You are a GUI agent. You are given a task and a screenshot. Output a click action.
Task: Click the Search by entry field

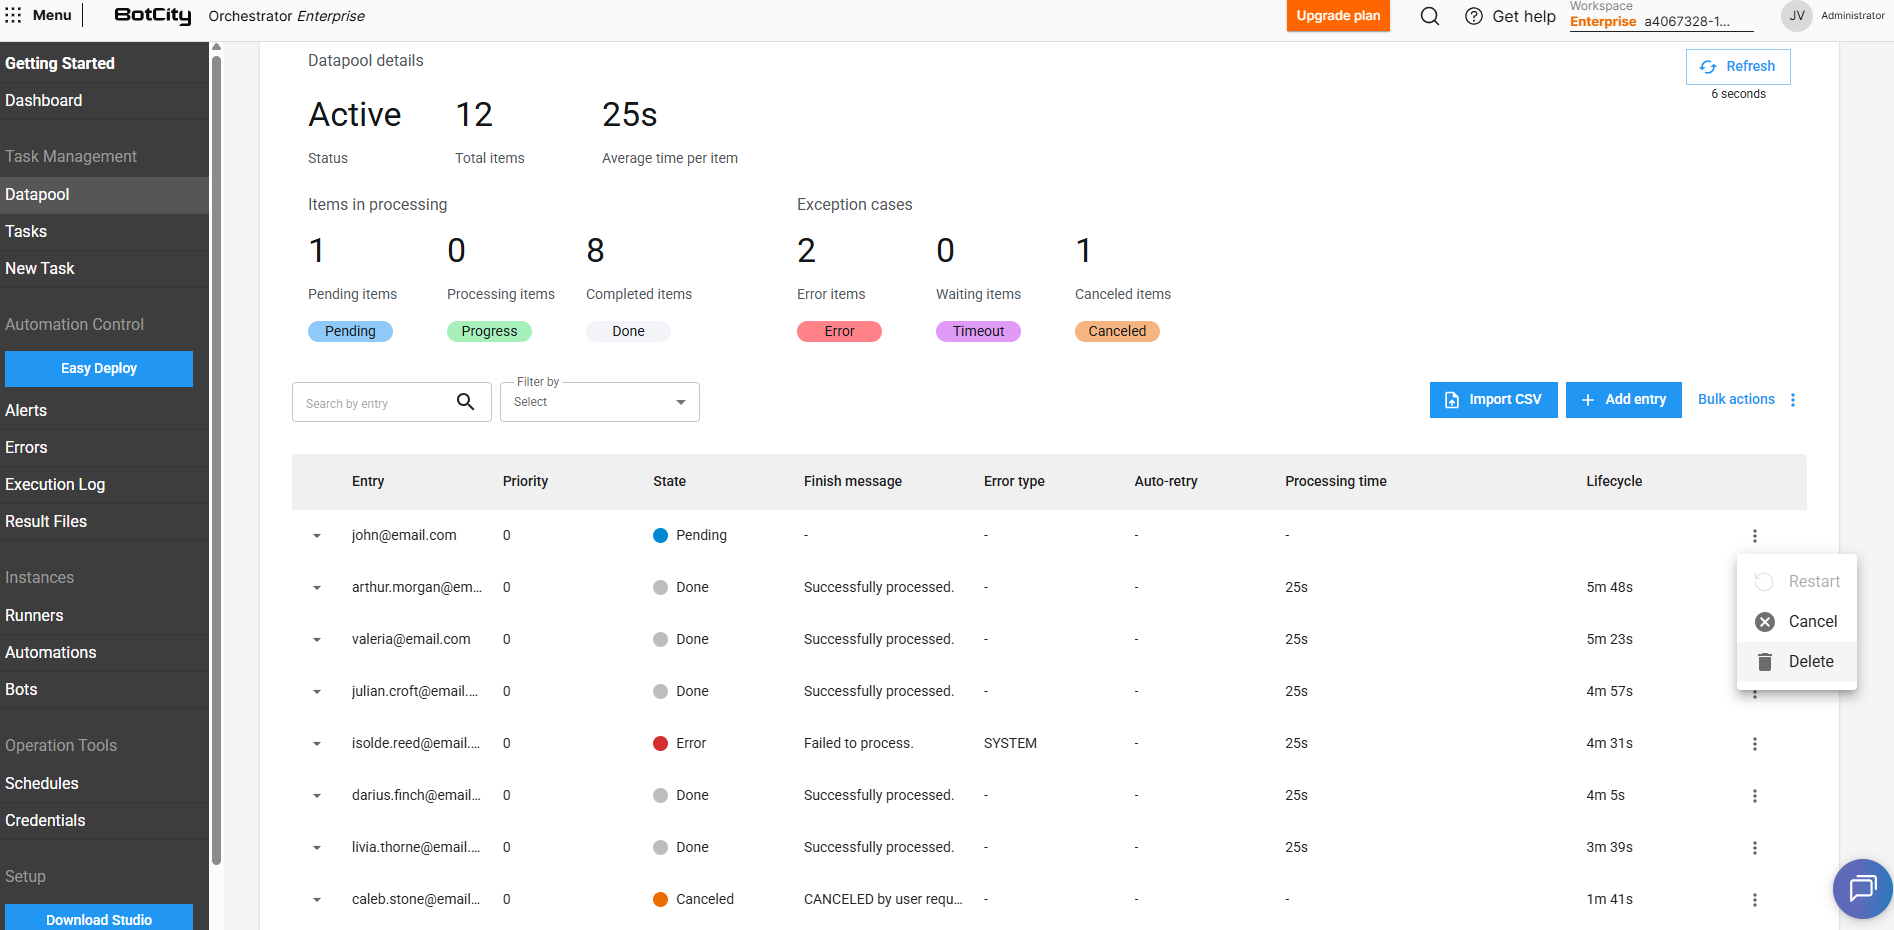375,403
